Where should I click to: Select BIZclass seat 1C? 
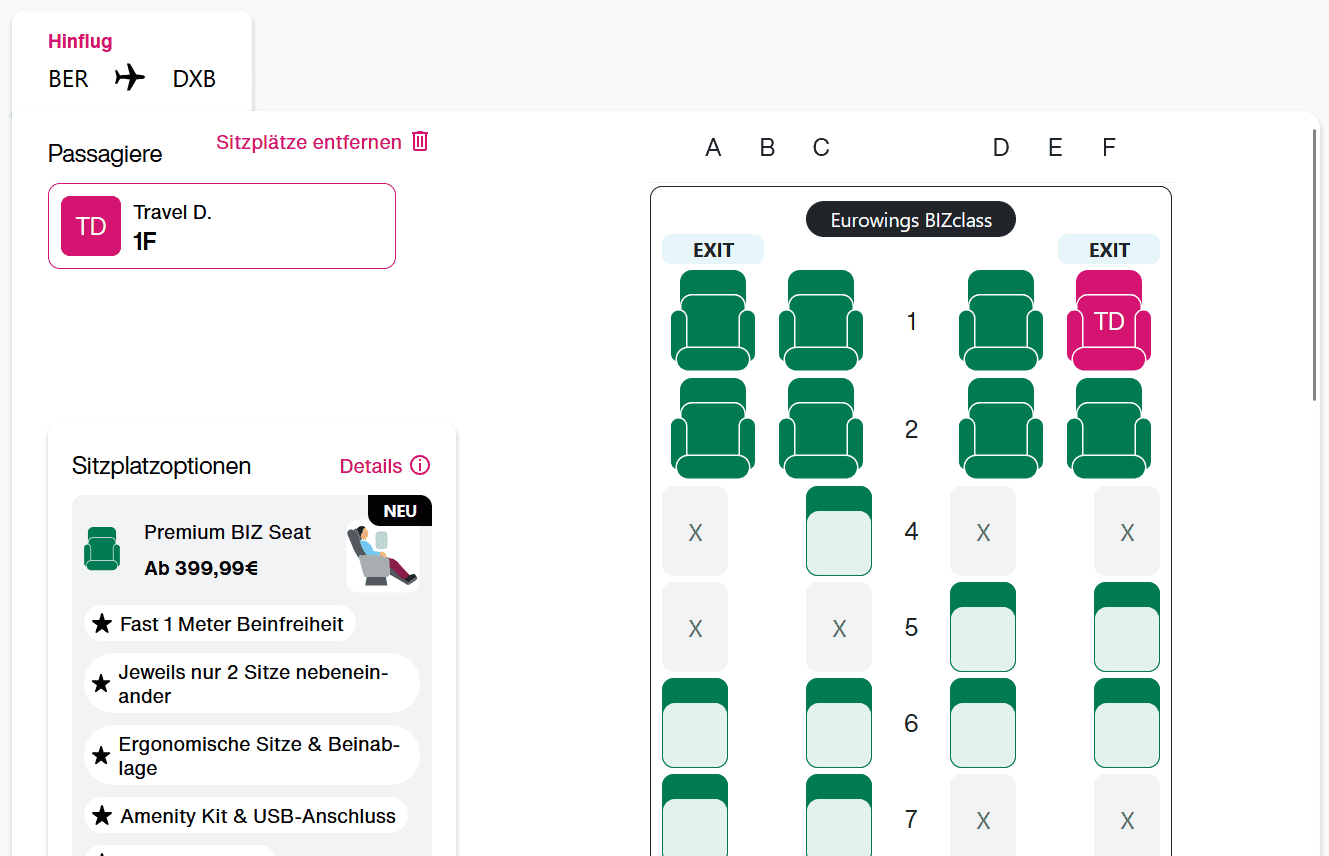point(820,321)
